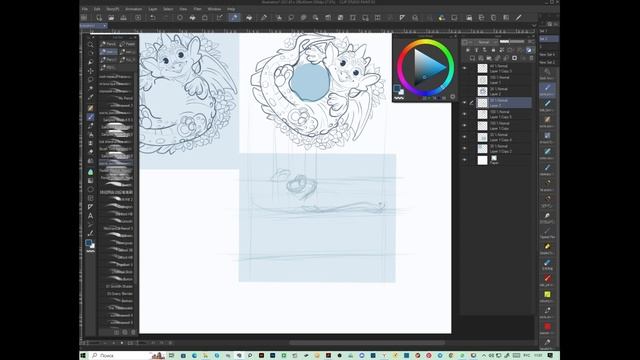The height and width of the screenshot is (360, 640).
Task: Open the Window menu
Action: pyautogui.click(x=214, y=9)
